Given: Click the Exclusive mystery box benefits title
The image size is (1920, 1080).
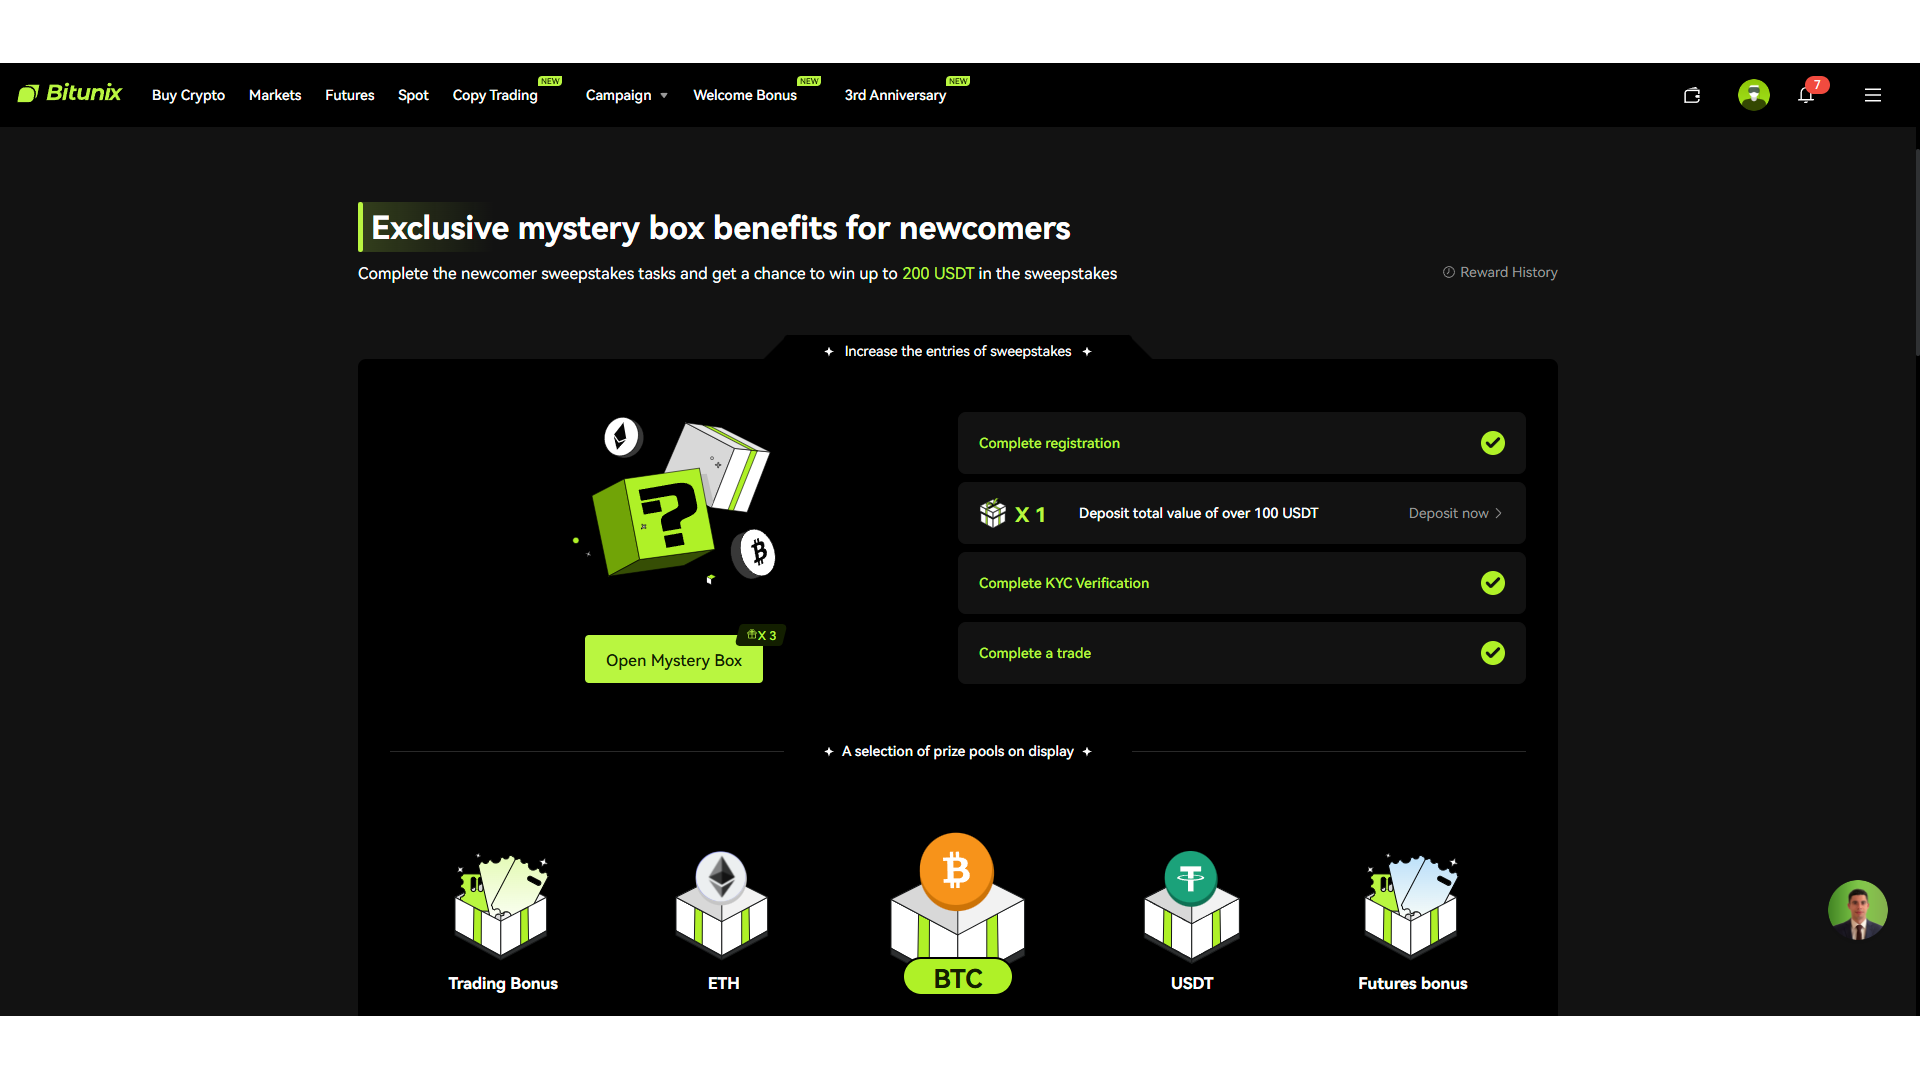Looking at the screenshot, I should [x=720, y=228].
